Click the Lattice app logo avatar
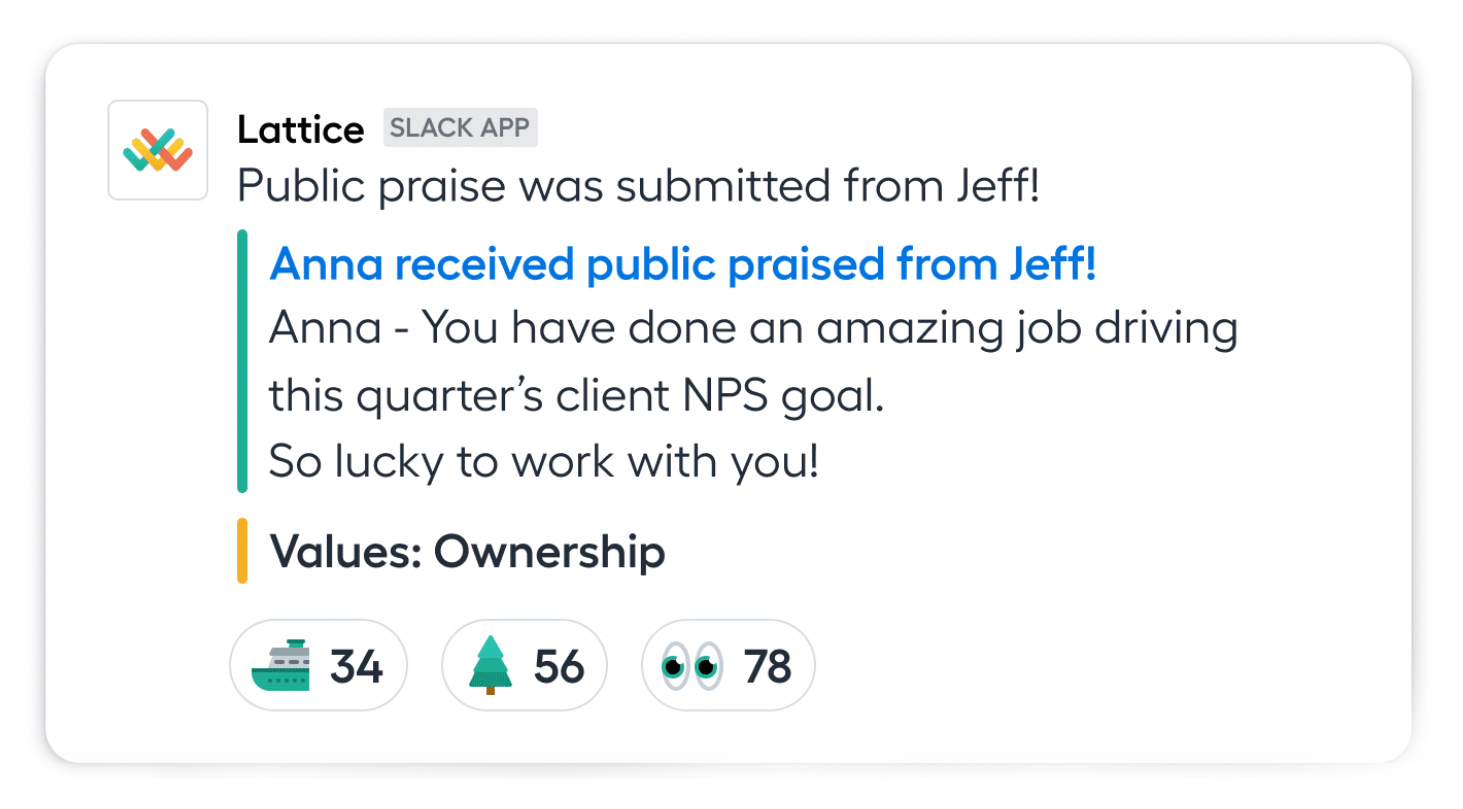The image size is (1463, 809). coord(158,150)
